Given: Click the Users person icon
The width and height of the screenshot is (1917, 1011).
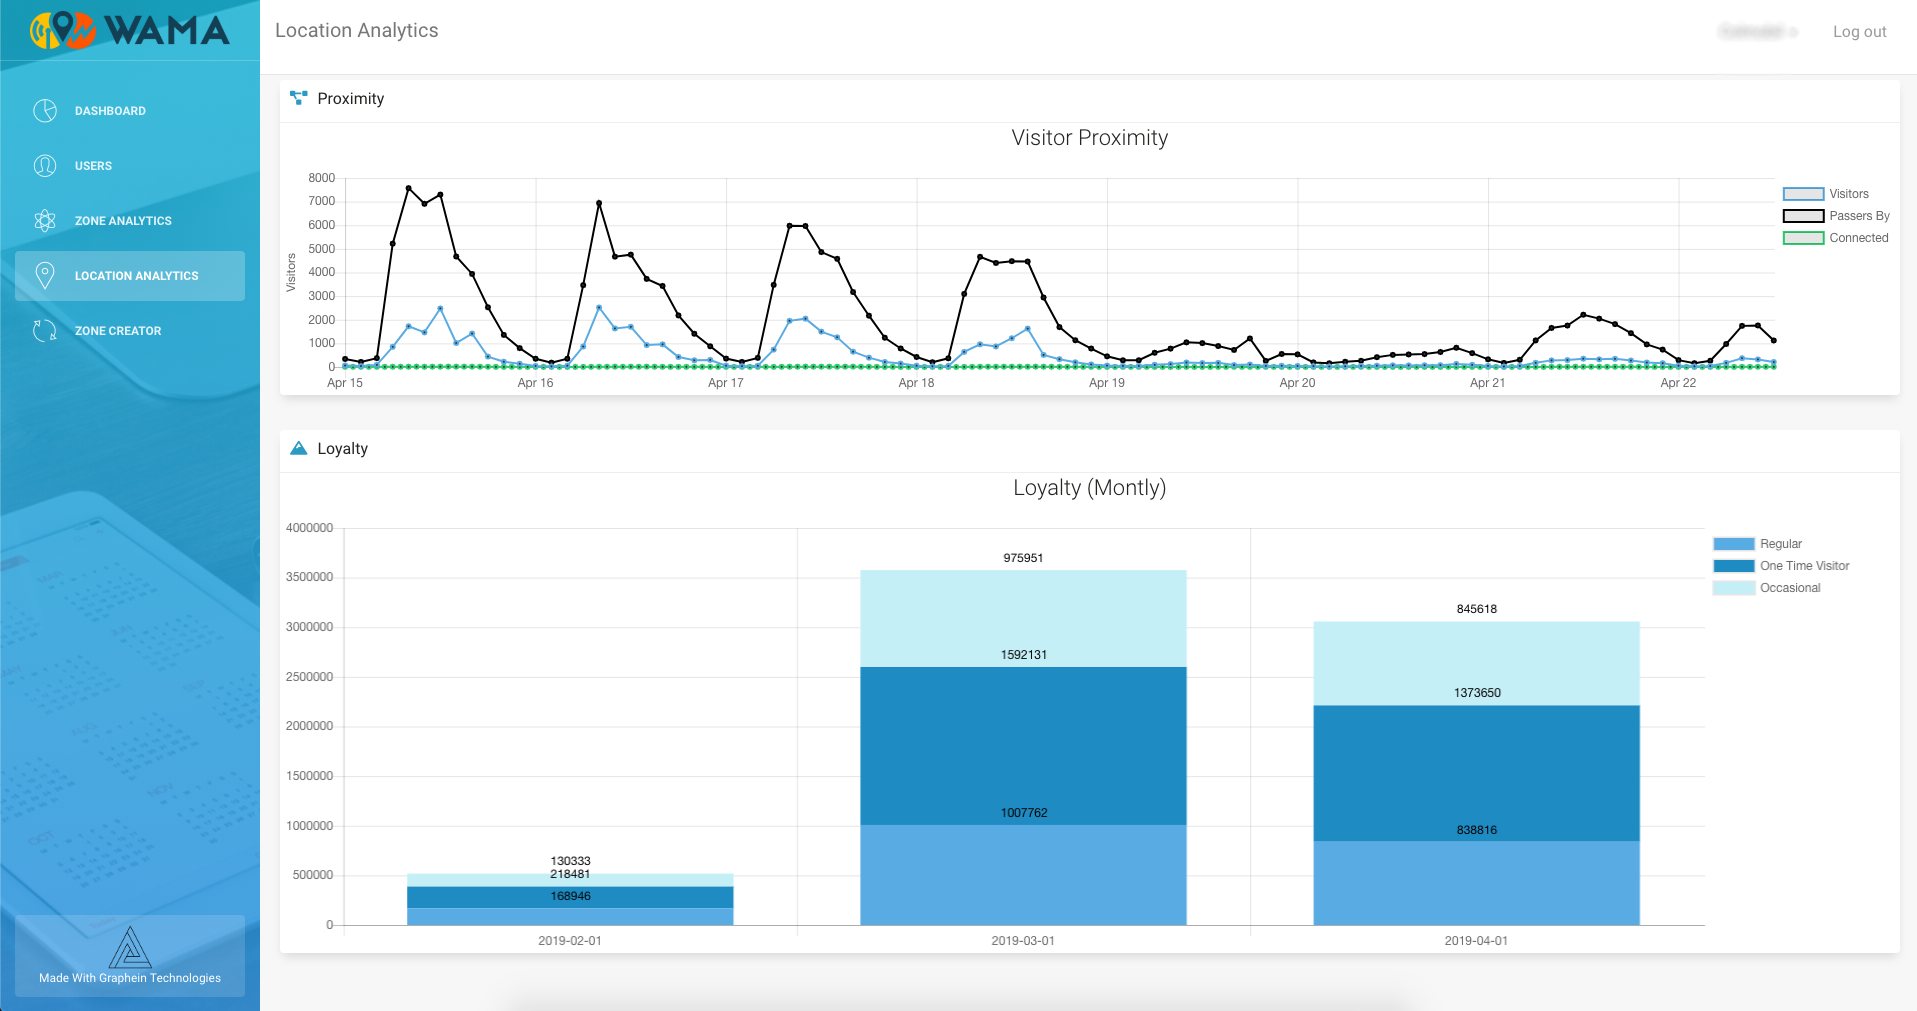Looking at the screenshot, I should [x=45, y=166].
